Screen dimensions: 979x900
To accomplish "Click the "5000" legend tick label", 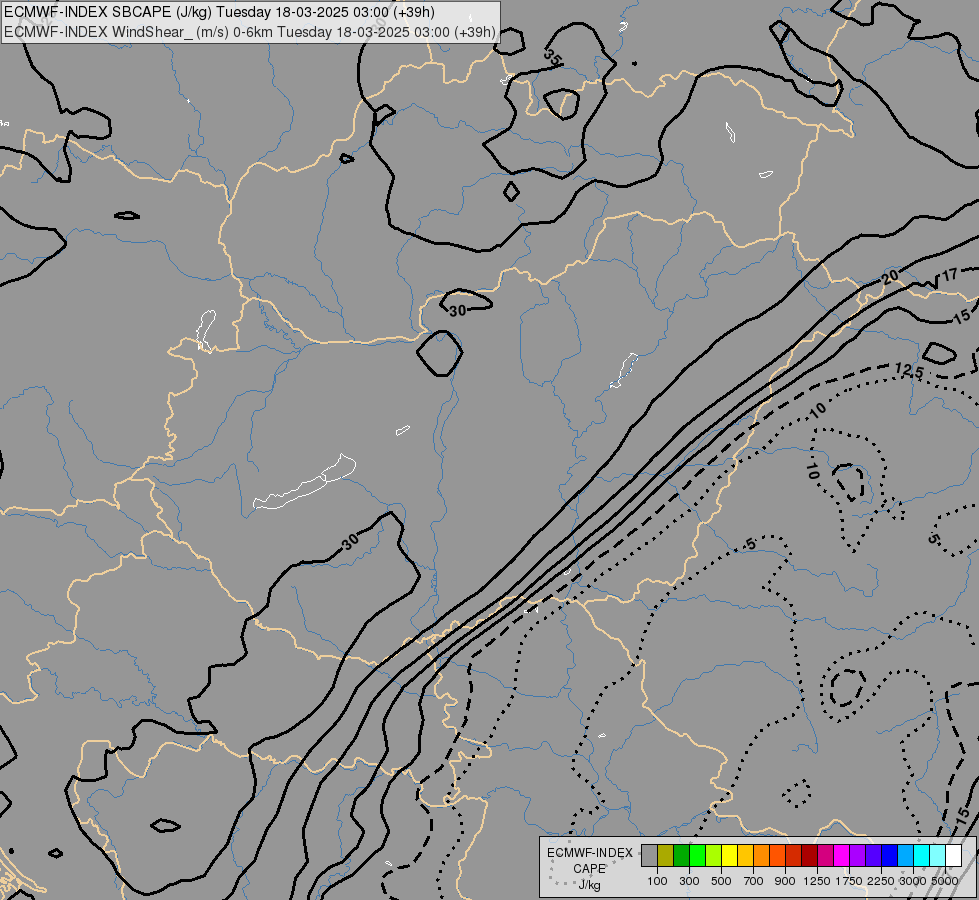I will [945, 881].
